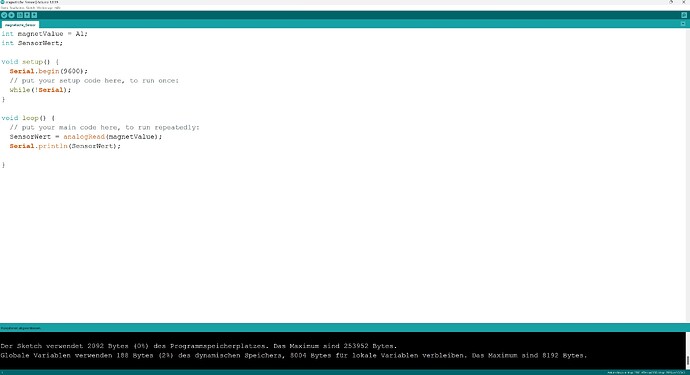Image resolution: width=690 pixels, height=375 pixels.
Task: Click the 'Serial.begin(9600);' line
Action: pyautogui.click(x=48, y=71)
